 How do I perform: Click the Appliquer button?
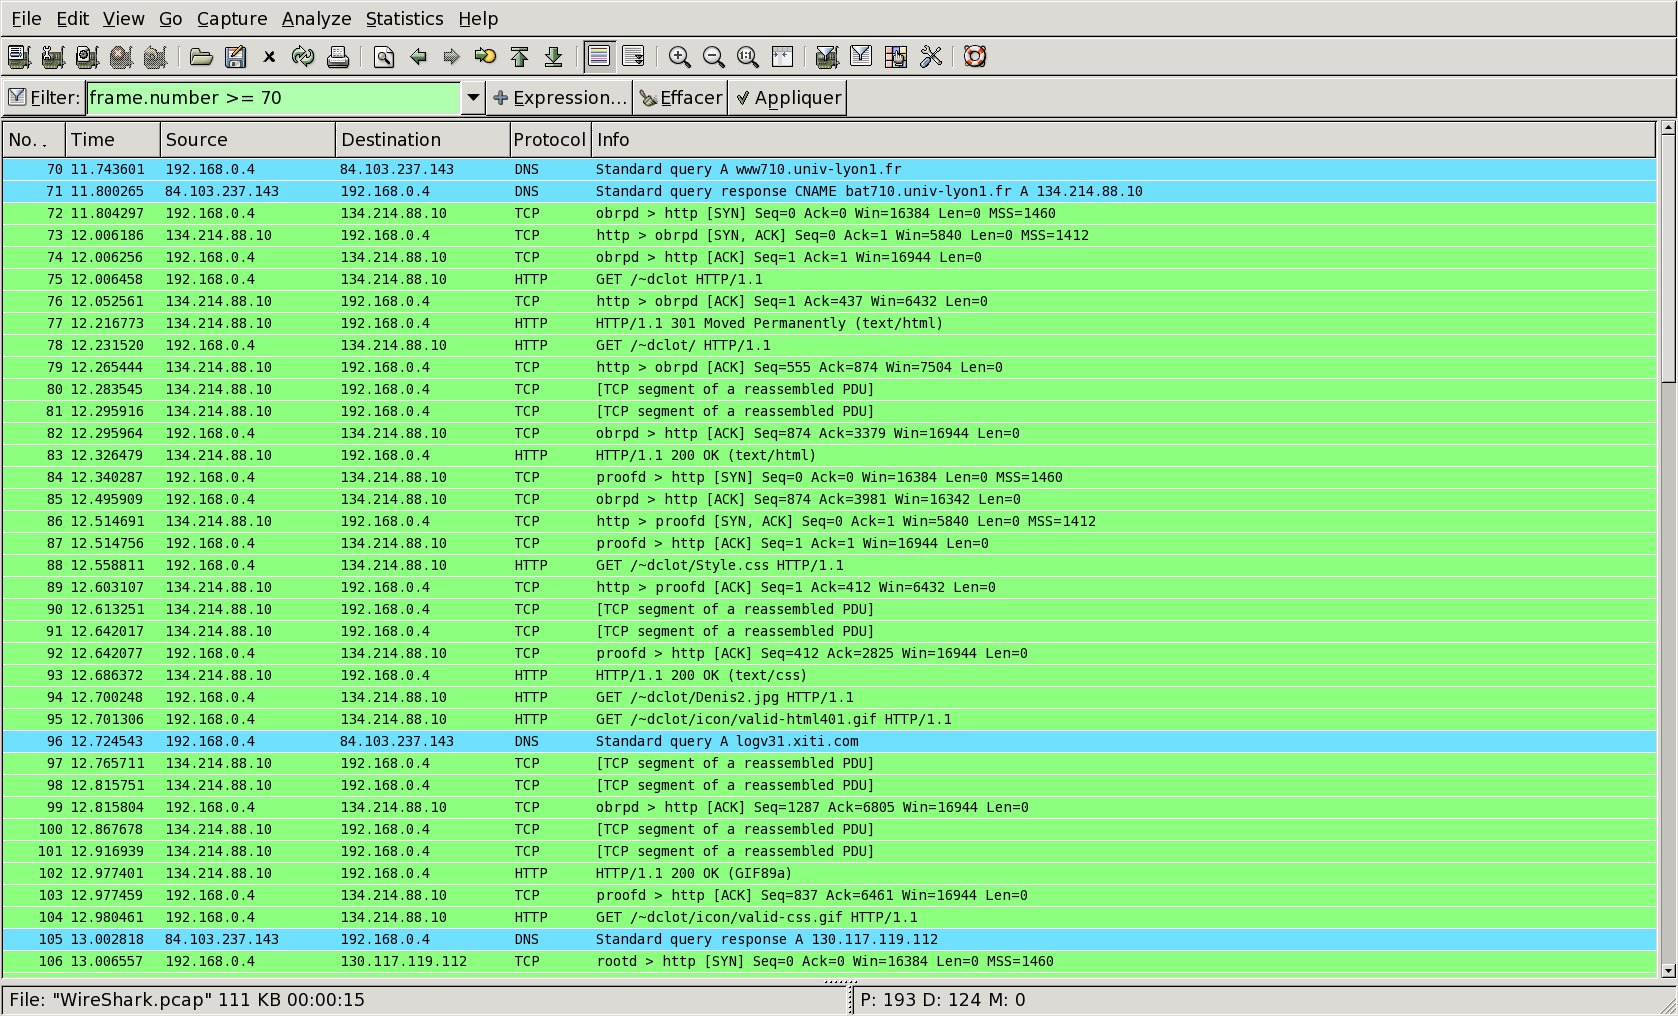tap(788, 98)
